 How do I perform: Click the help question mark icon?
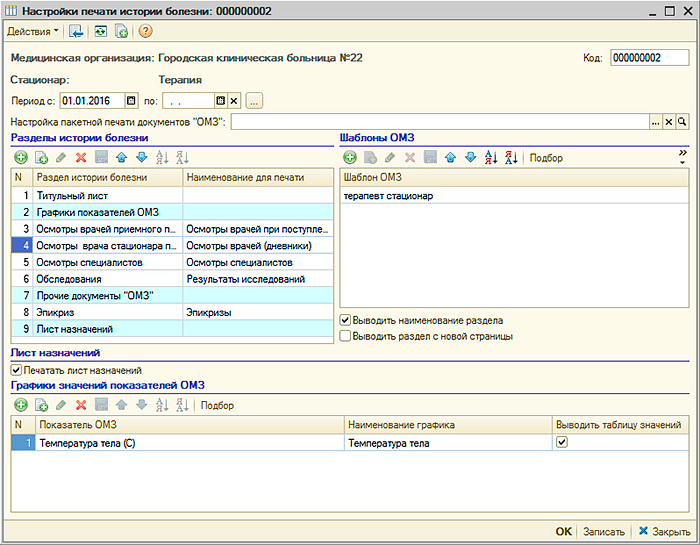145,32
